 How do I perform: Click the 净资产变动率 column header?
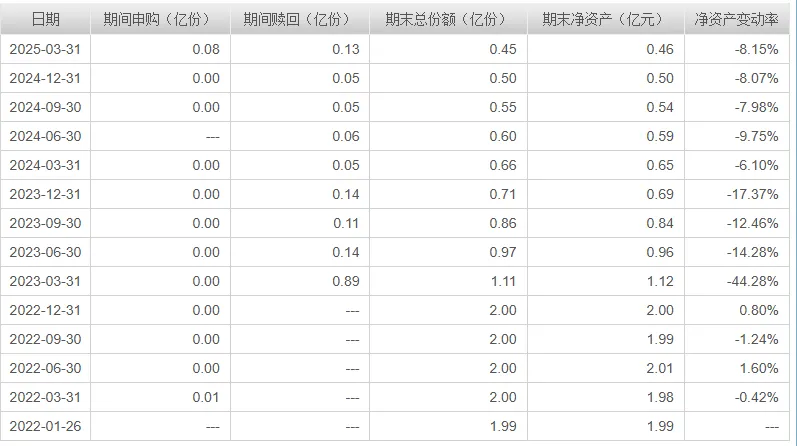pos(737,19)
